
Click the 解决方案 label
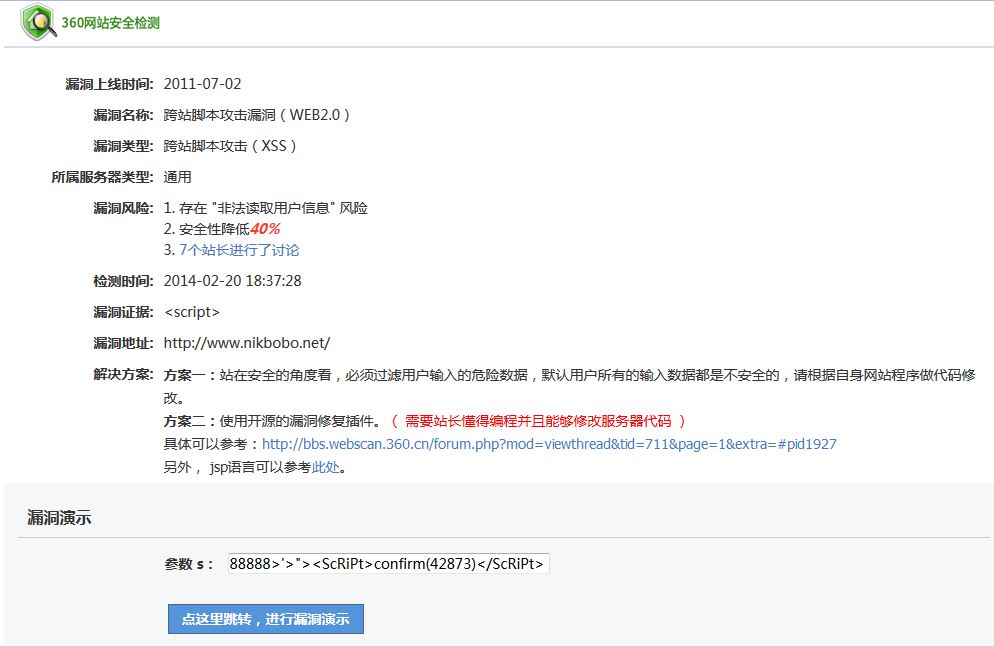(x=123, y=375)
